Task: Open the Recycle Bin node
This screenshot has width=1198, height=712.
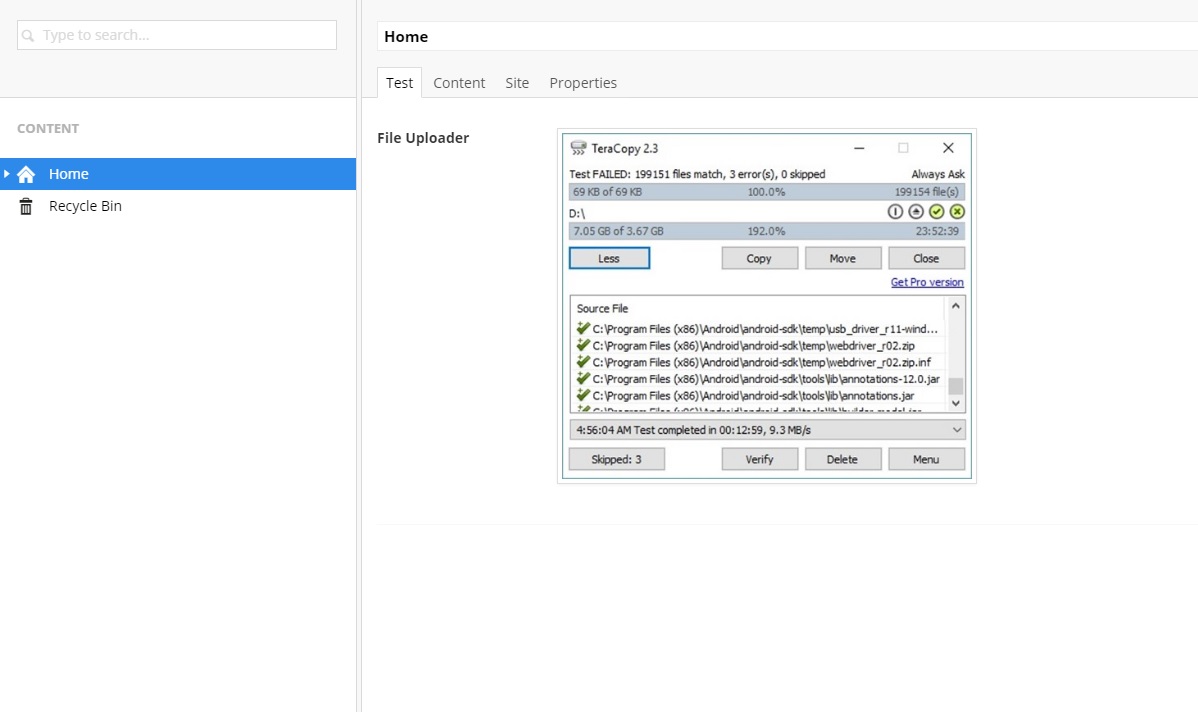Action: click(x=85, y=206)
